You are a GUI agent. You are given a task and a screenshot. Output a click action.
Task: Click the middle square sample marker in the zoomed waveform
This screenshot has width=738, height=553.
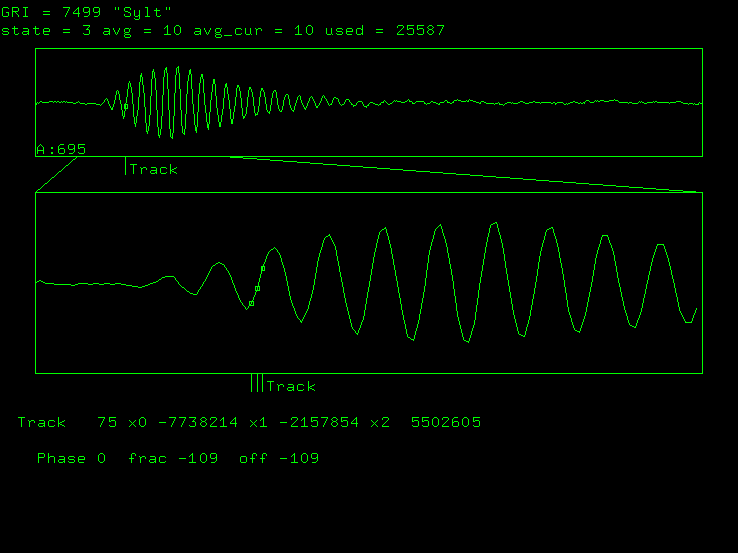[x=257, y=289]
